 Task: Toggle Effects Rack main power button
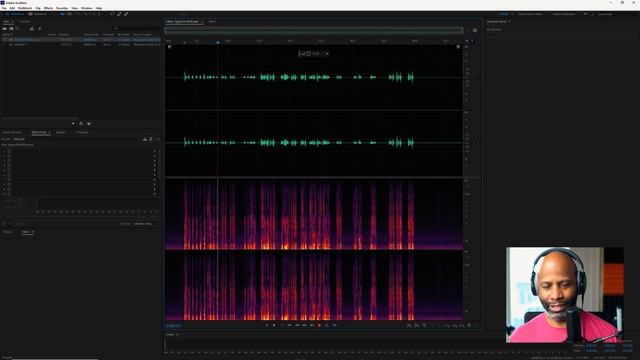4,224
